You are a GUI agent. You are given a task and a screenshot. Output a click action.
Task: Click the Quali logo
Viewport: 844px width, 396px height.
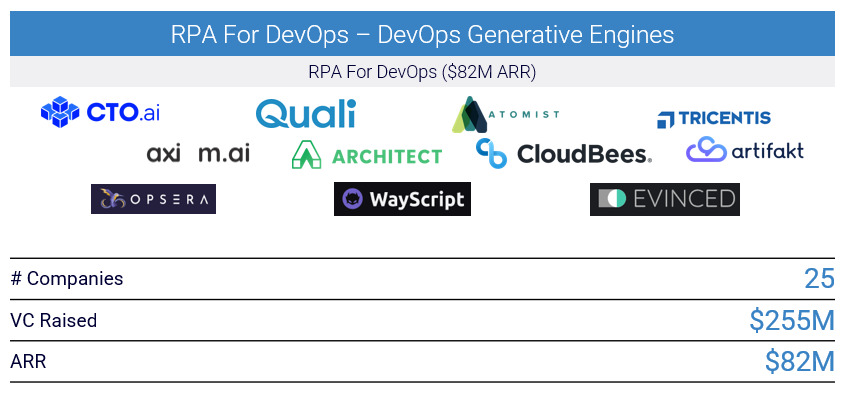click(306, 114)
